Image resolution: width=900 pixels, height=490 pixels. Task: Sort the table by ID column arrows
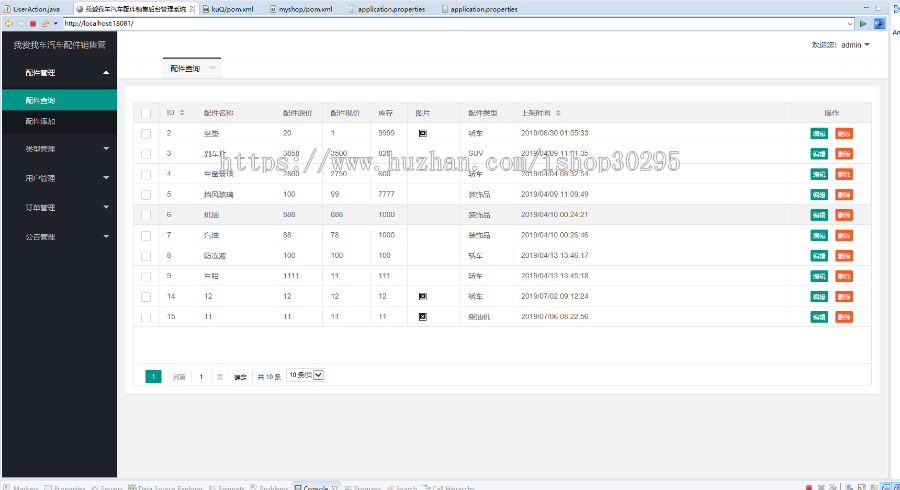(182, 113)
